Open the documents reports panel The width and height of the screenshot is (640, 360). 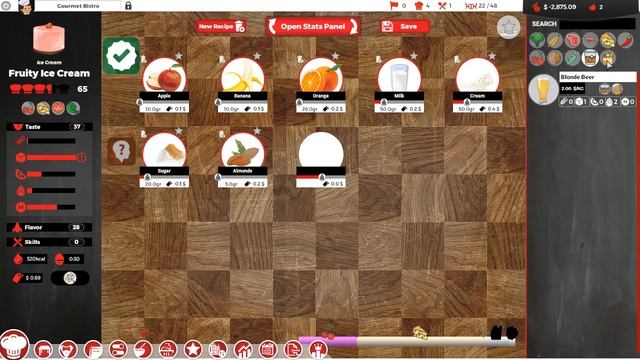click(293, 350)
